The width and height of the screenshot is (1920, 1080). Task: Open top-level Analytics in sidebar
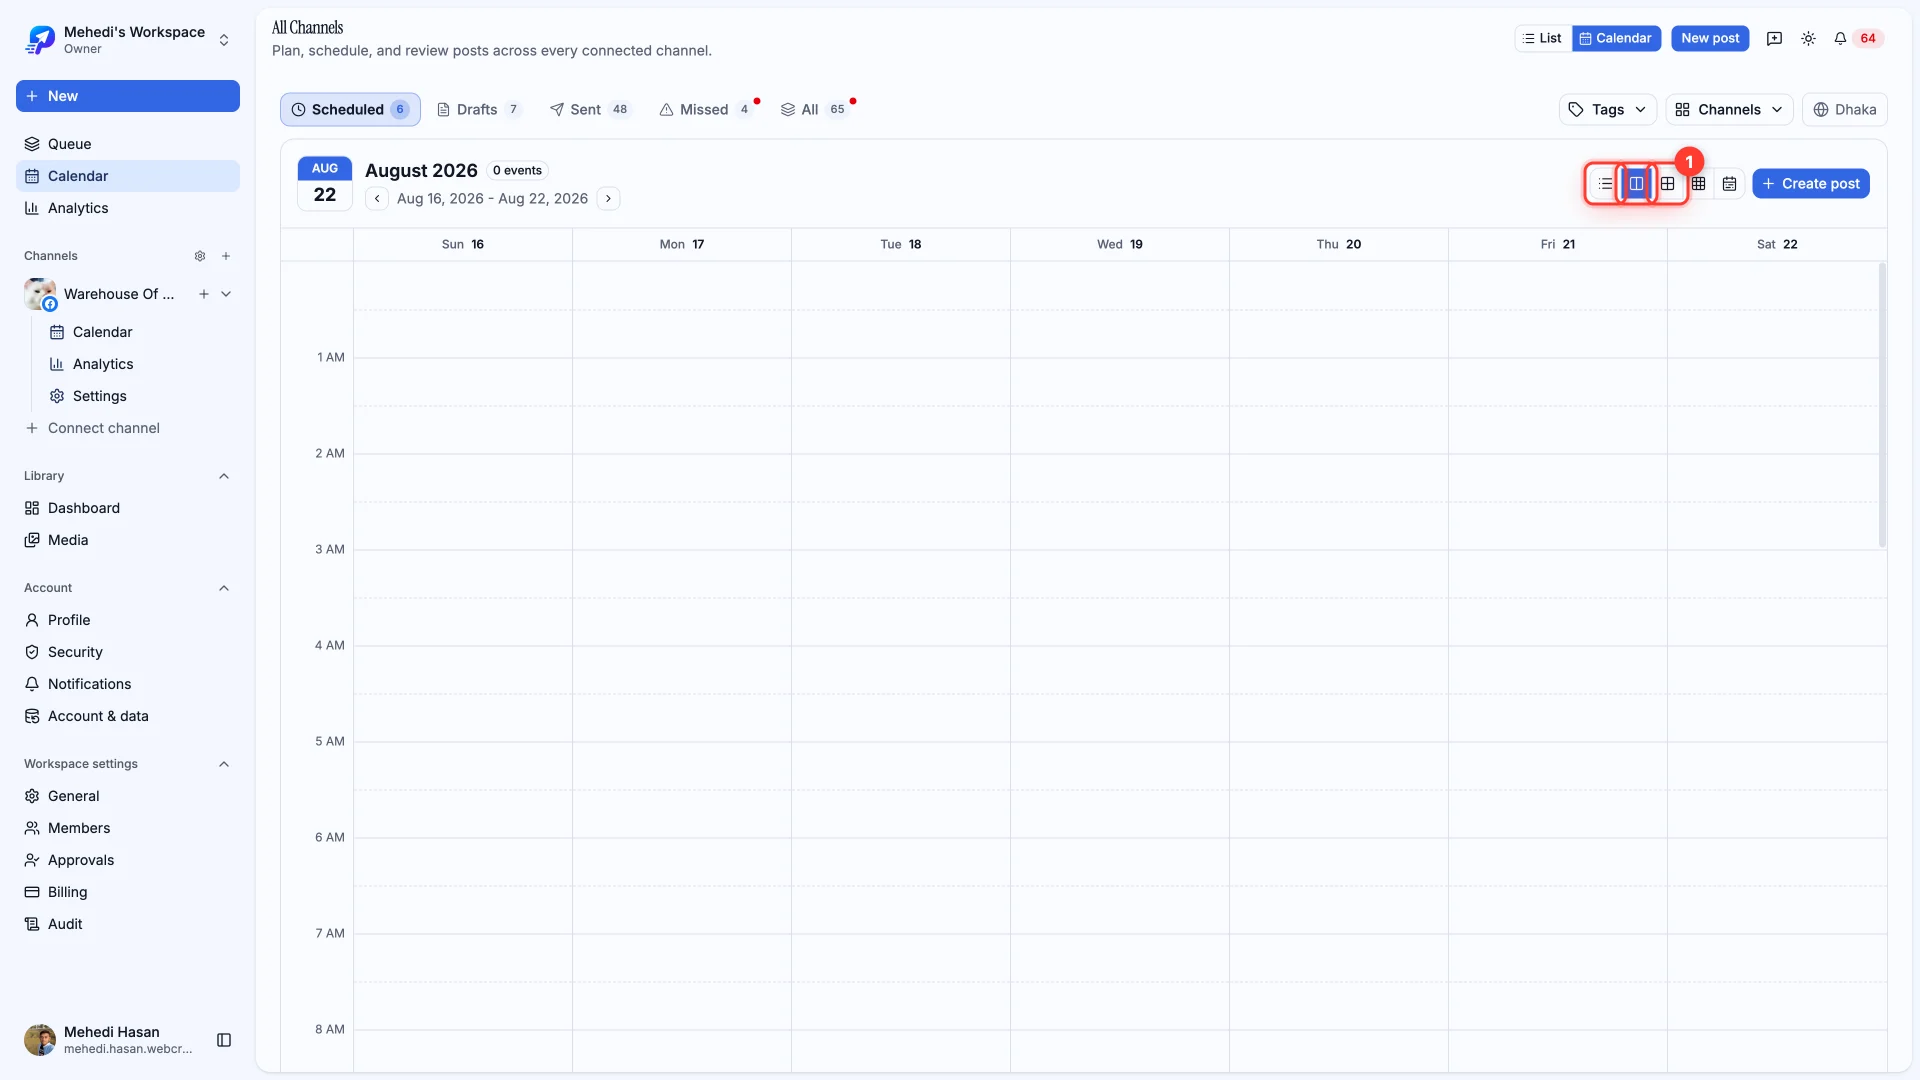tap(128, 208)
